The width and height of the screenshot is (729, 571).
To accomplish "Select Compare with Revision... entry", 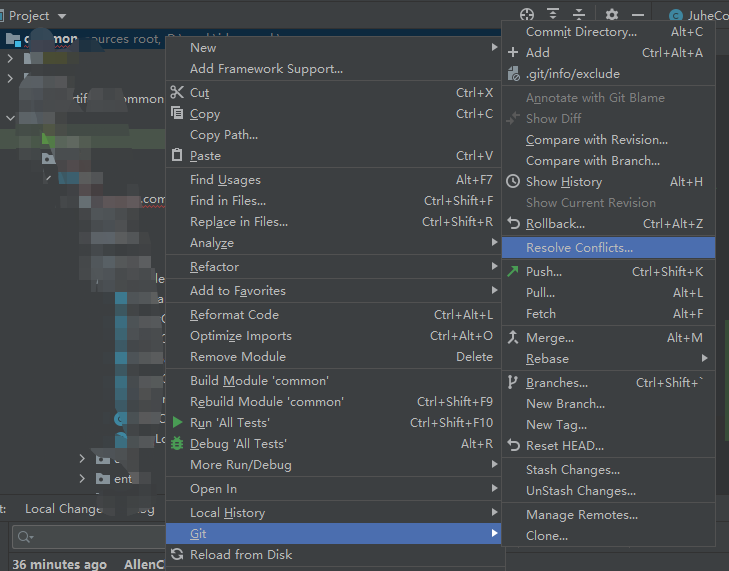I will [608, 139].
